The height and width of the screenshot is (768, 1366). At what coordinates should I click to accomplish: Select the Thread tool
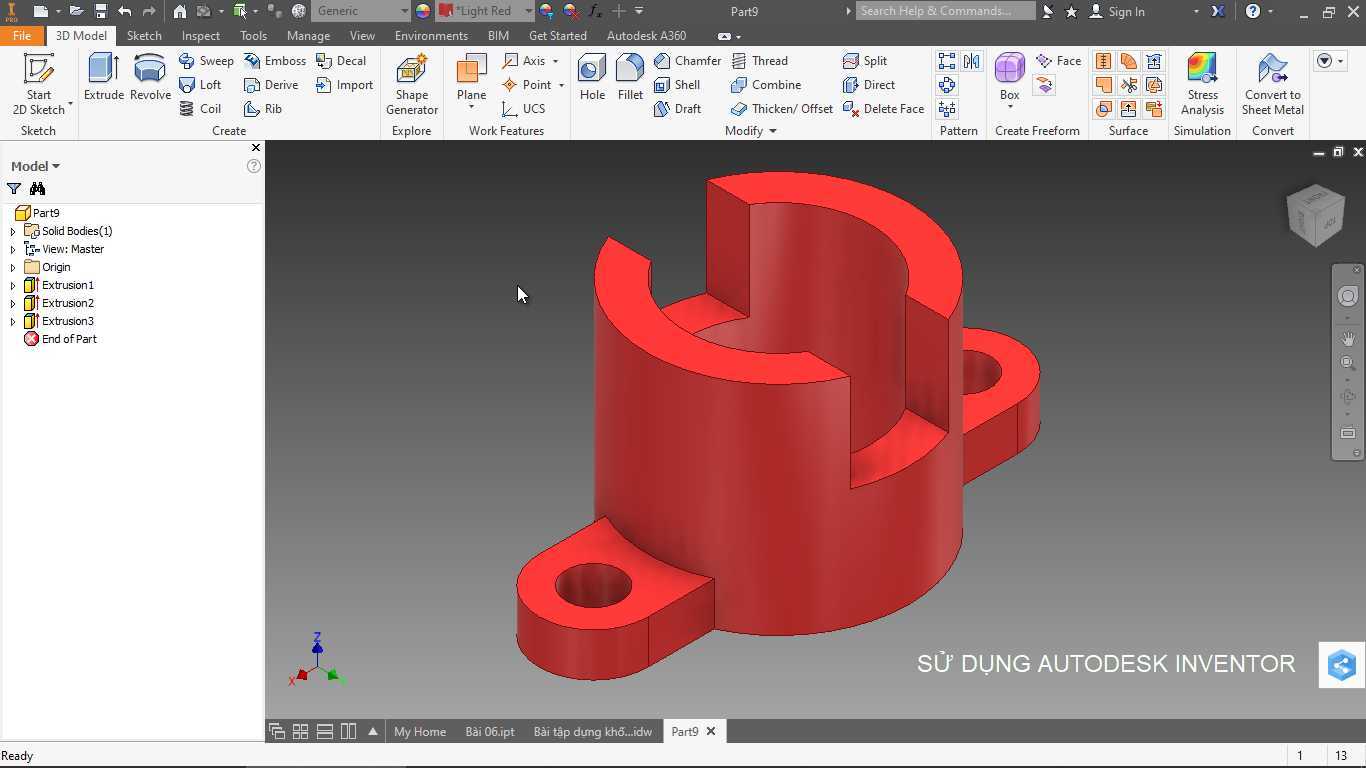(760, 61)
